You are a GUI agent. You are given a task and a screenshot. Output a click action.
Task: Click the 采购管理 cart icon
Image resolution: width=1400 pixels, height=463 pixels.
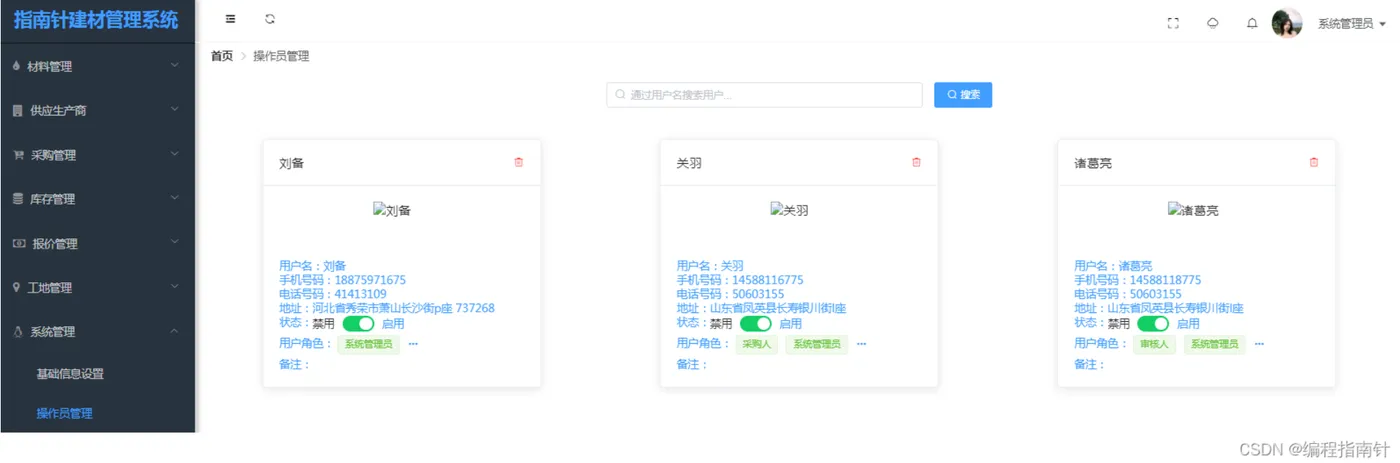click(18, 155)
